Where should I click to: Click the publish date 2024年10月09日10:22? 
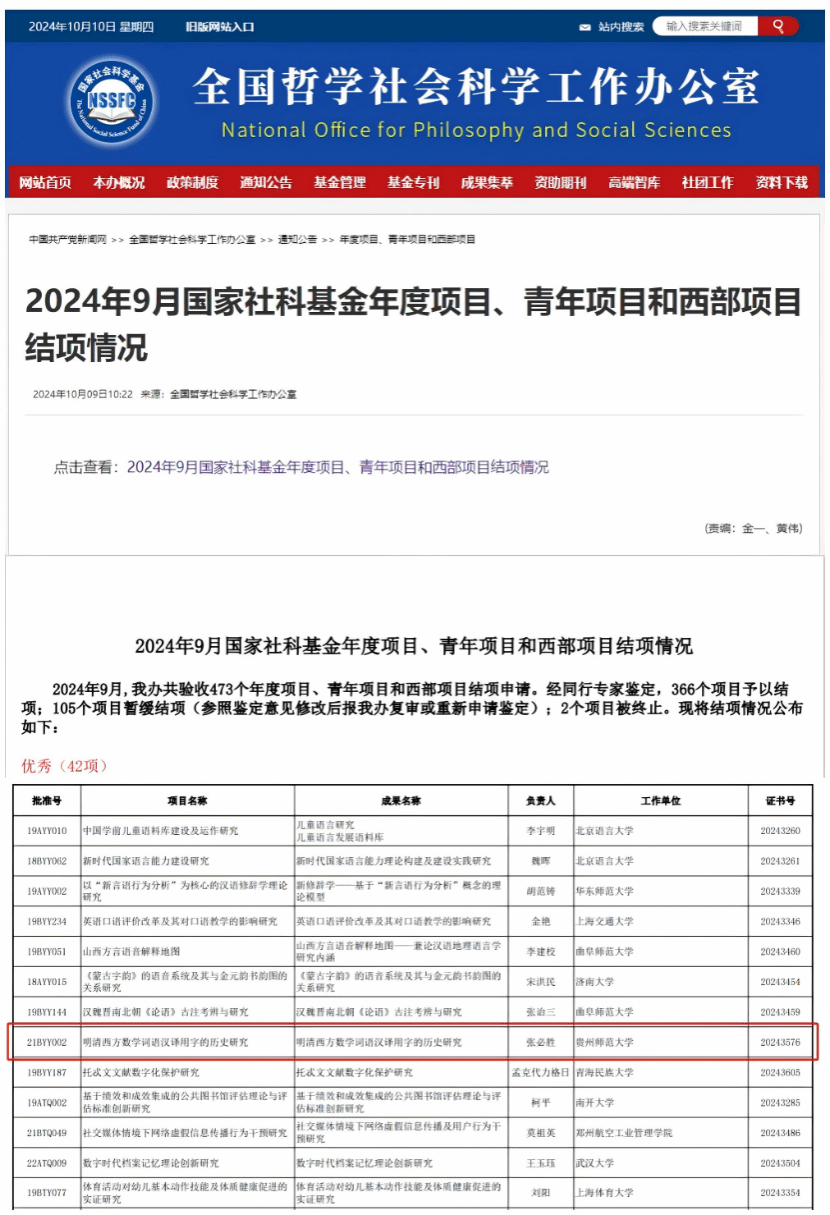(x=83, y=394)
